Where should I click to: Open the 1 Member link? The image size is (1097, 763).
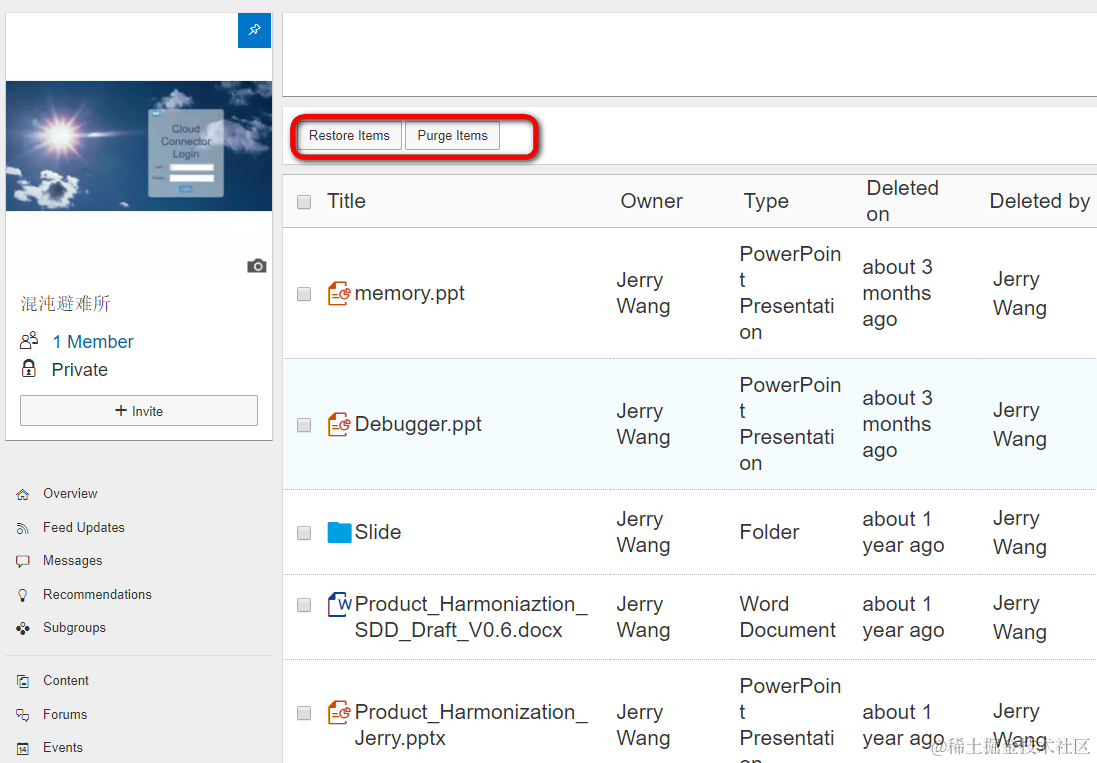coord(93,341)
